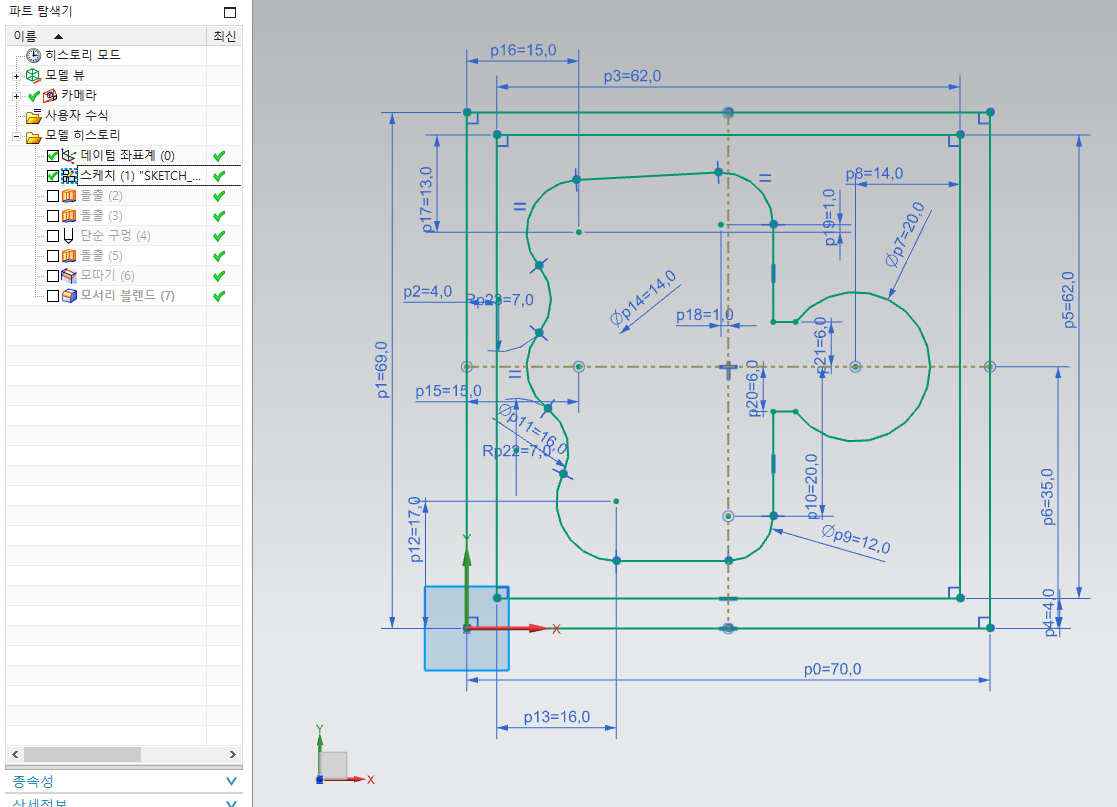Image resolution: width=1117 pixels, height=807 pixels.
Task: Expand the 상세정보 panel section
Action: (231, 803)
